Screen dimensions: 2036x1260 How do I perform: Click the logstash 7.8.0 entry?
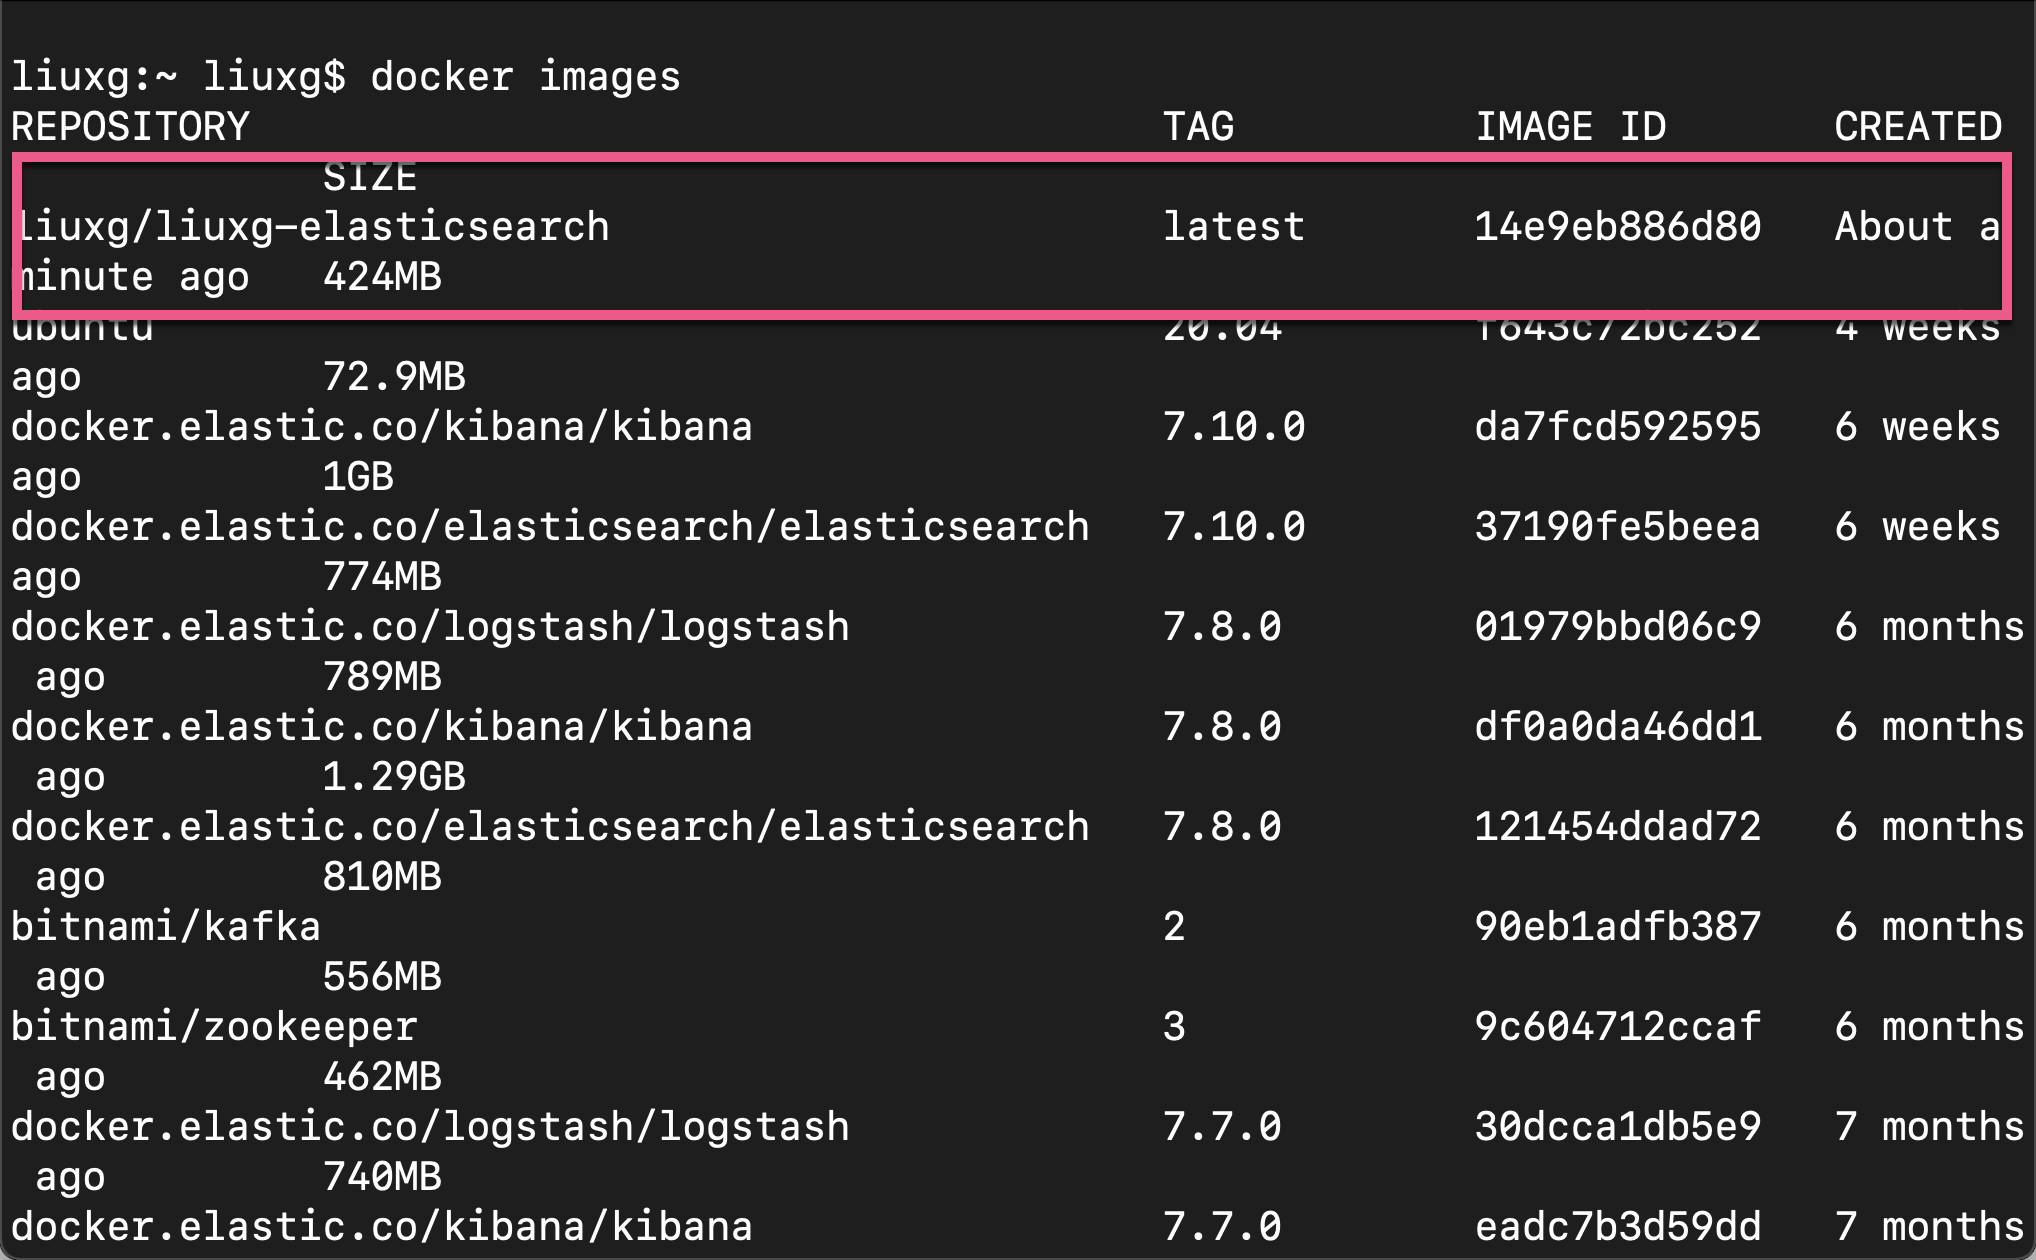(x=428, y=626)
